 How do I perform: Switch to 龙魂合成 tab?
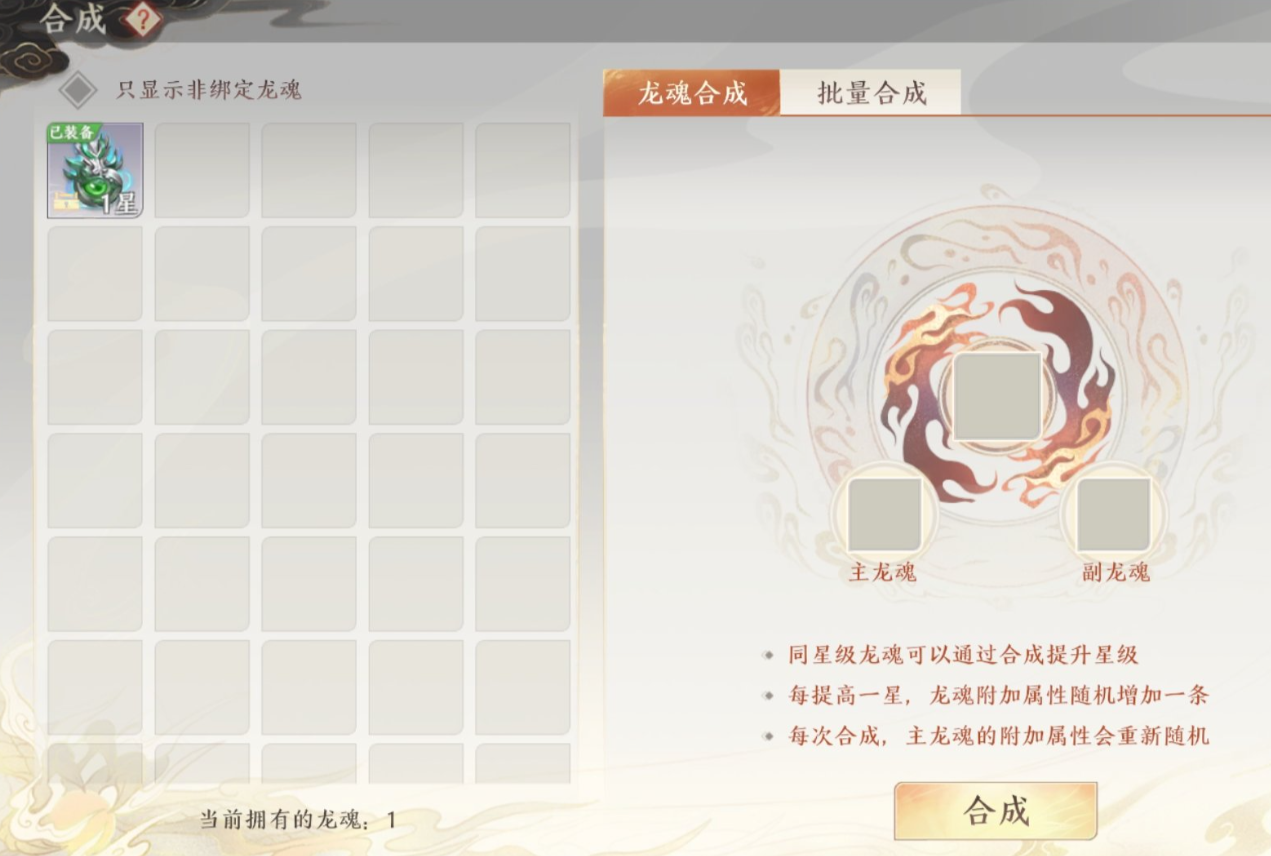[692, 93]
